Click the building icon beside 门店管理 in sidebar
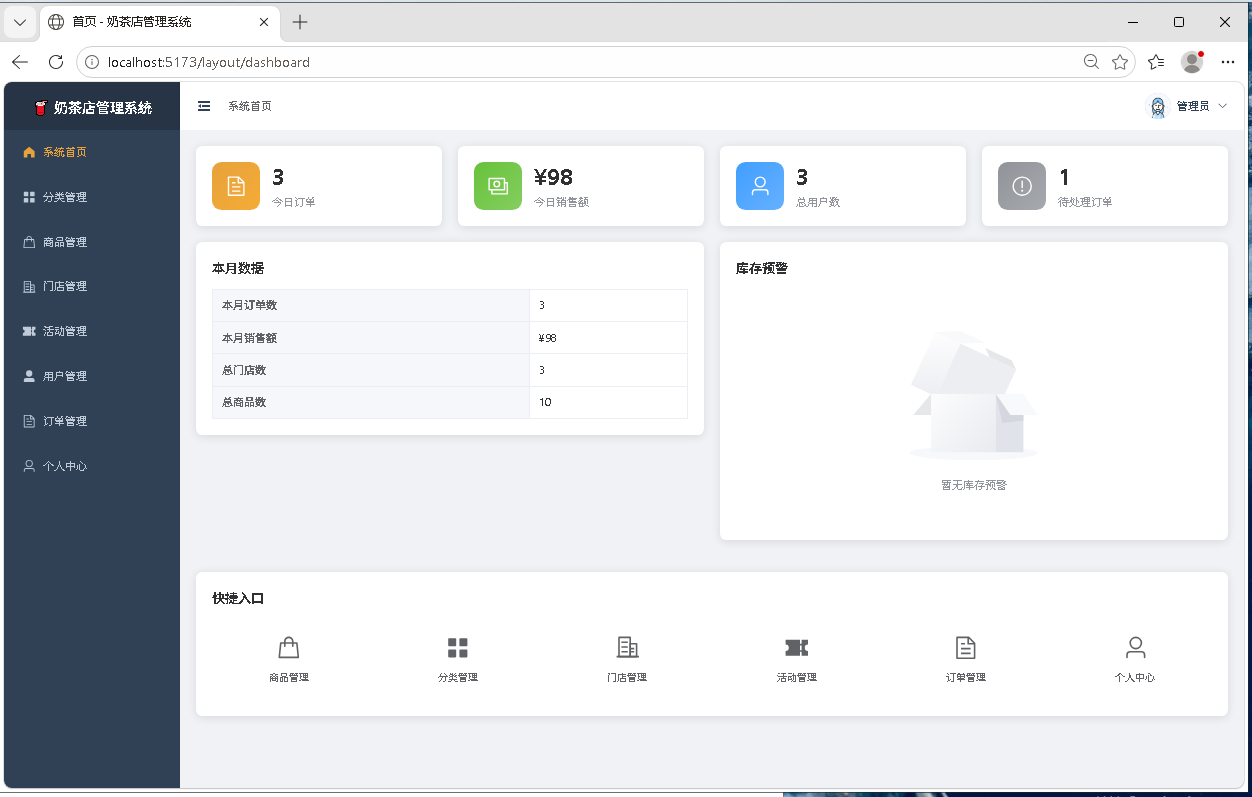 pyautogui.click(x=29, y=287)
